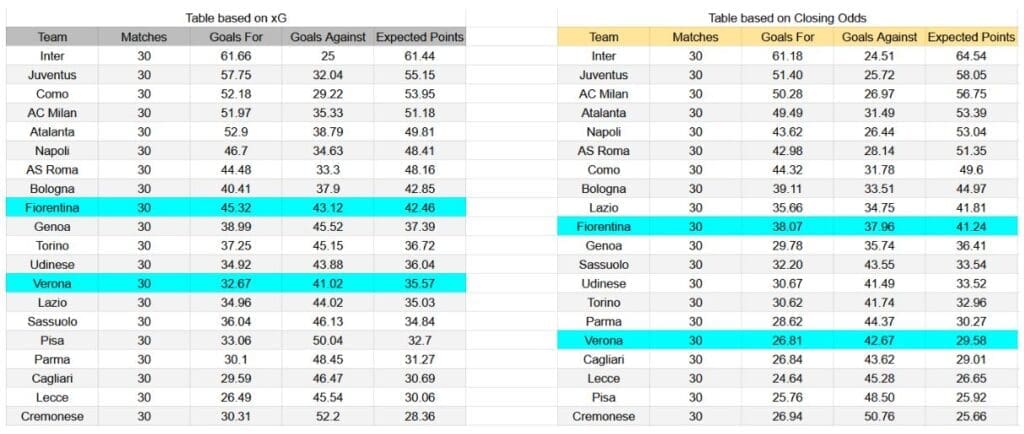This screenshot has width=1024, height=434.
Task: Click the Goals Against header in Closing Odds table
Action: click(x=879, y=37)
